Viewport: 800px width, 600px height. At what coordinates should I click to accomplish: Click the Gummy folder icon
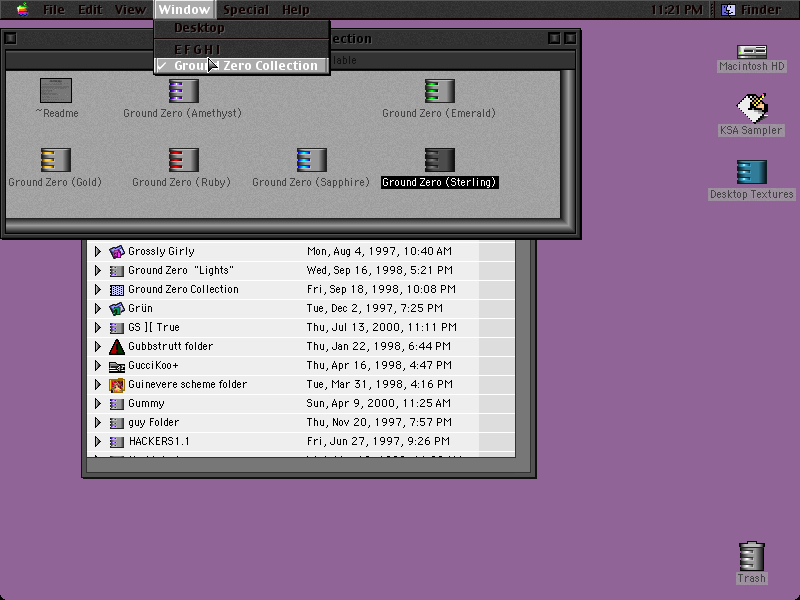coord(117,404)
